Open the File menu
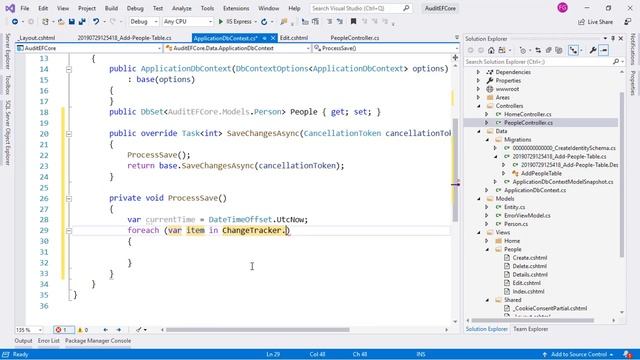This screenshot has height=360, width=640. (24, 8)
